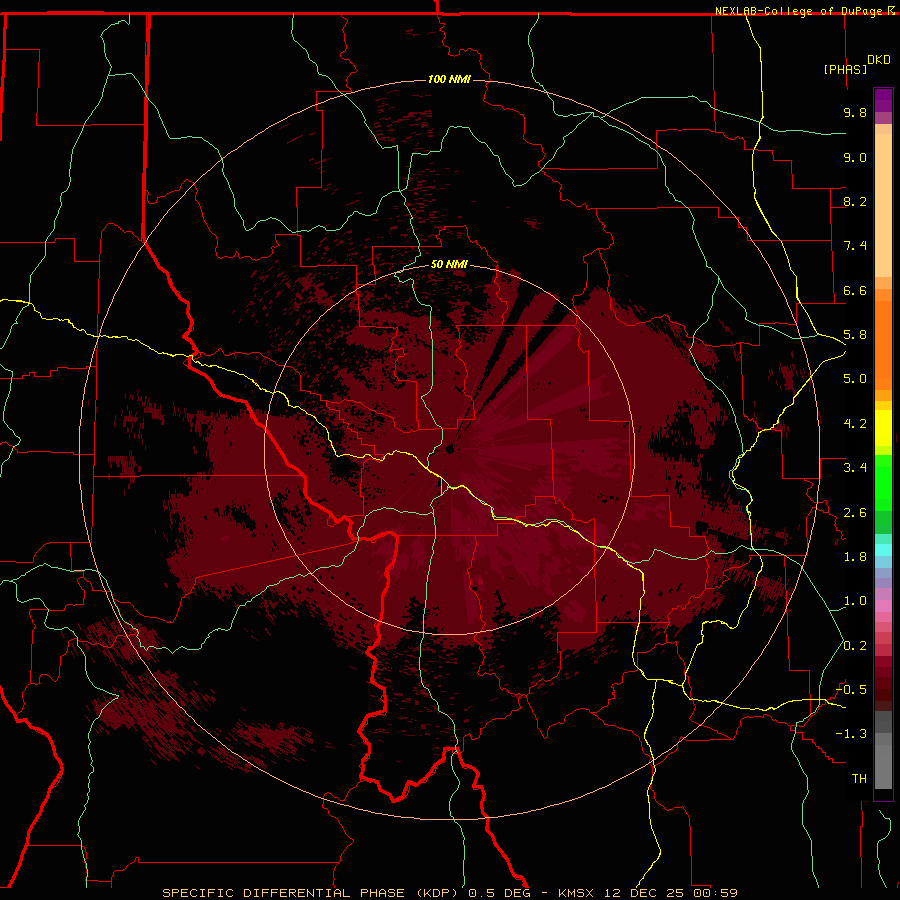Click the 12 DEC 25 date in the caption
The width and height of the screenshot is (900, 900).
pos(645,893)
